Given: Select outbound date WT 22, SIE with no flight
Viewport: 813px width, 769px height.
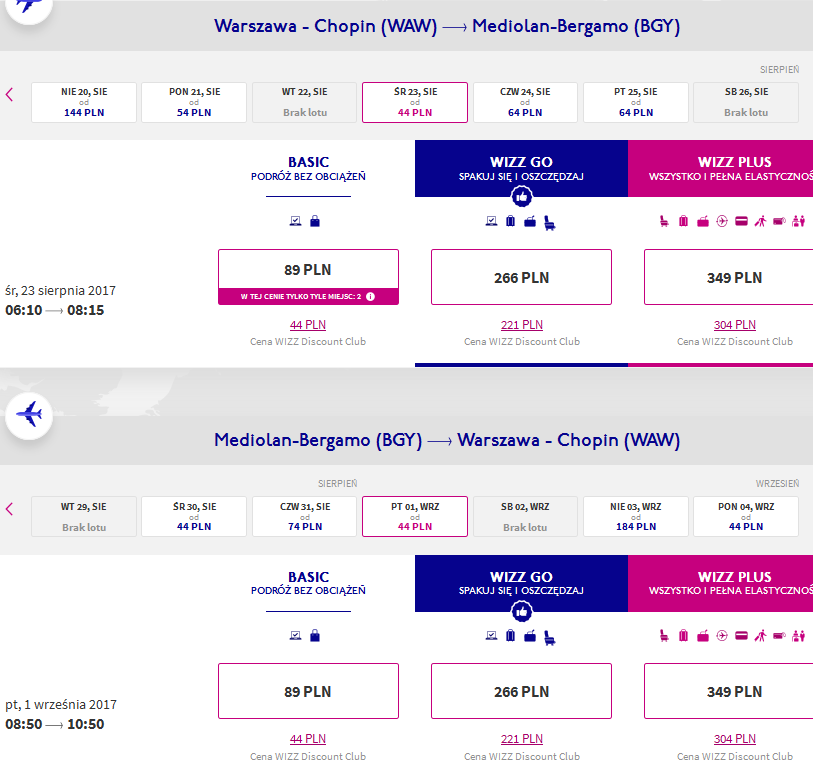Looking at the screenshot, I should pos(305,102).
